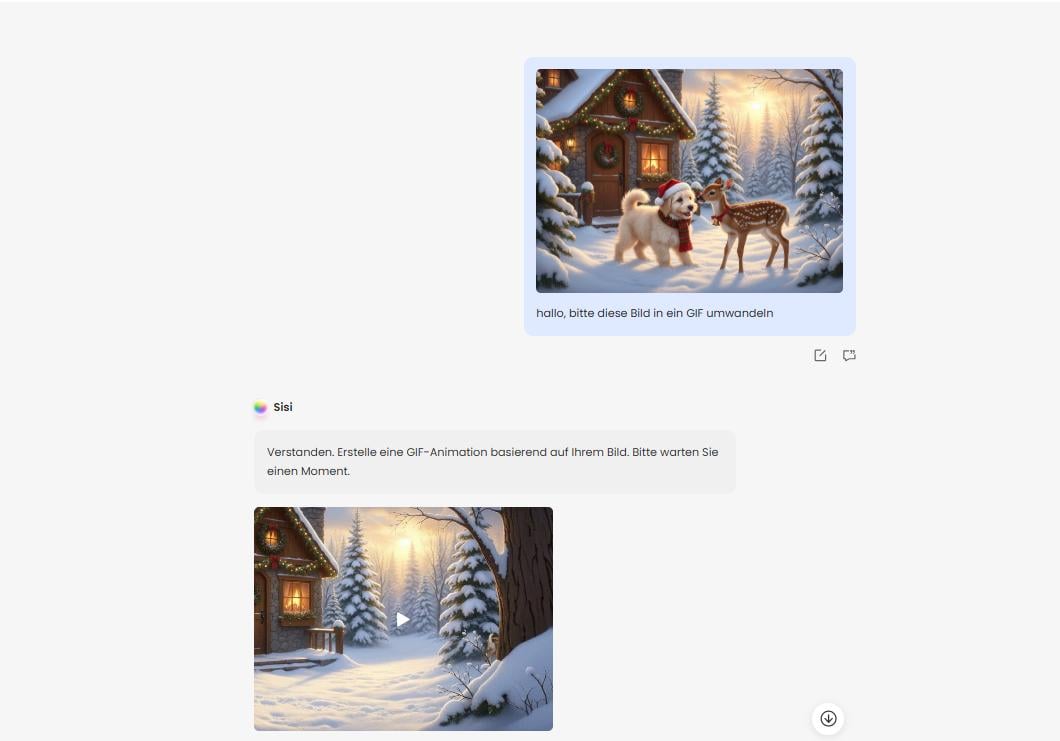This screenshot has height=741, width=1060.
Task: Click the glowing cabin window in video preview
Action: [x=295, y=597]
